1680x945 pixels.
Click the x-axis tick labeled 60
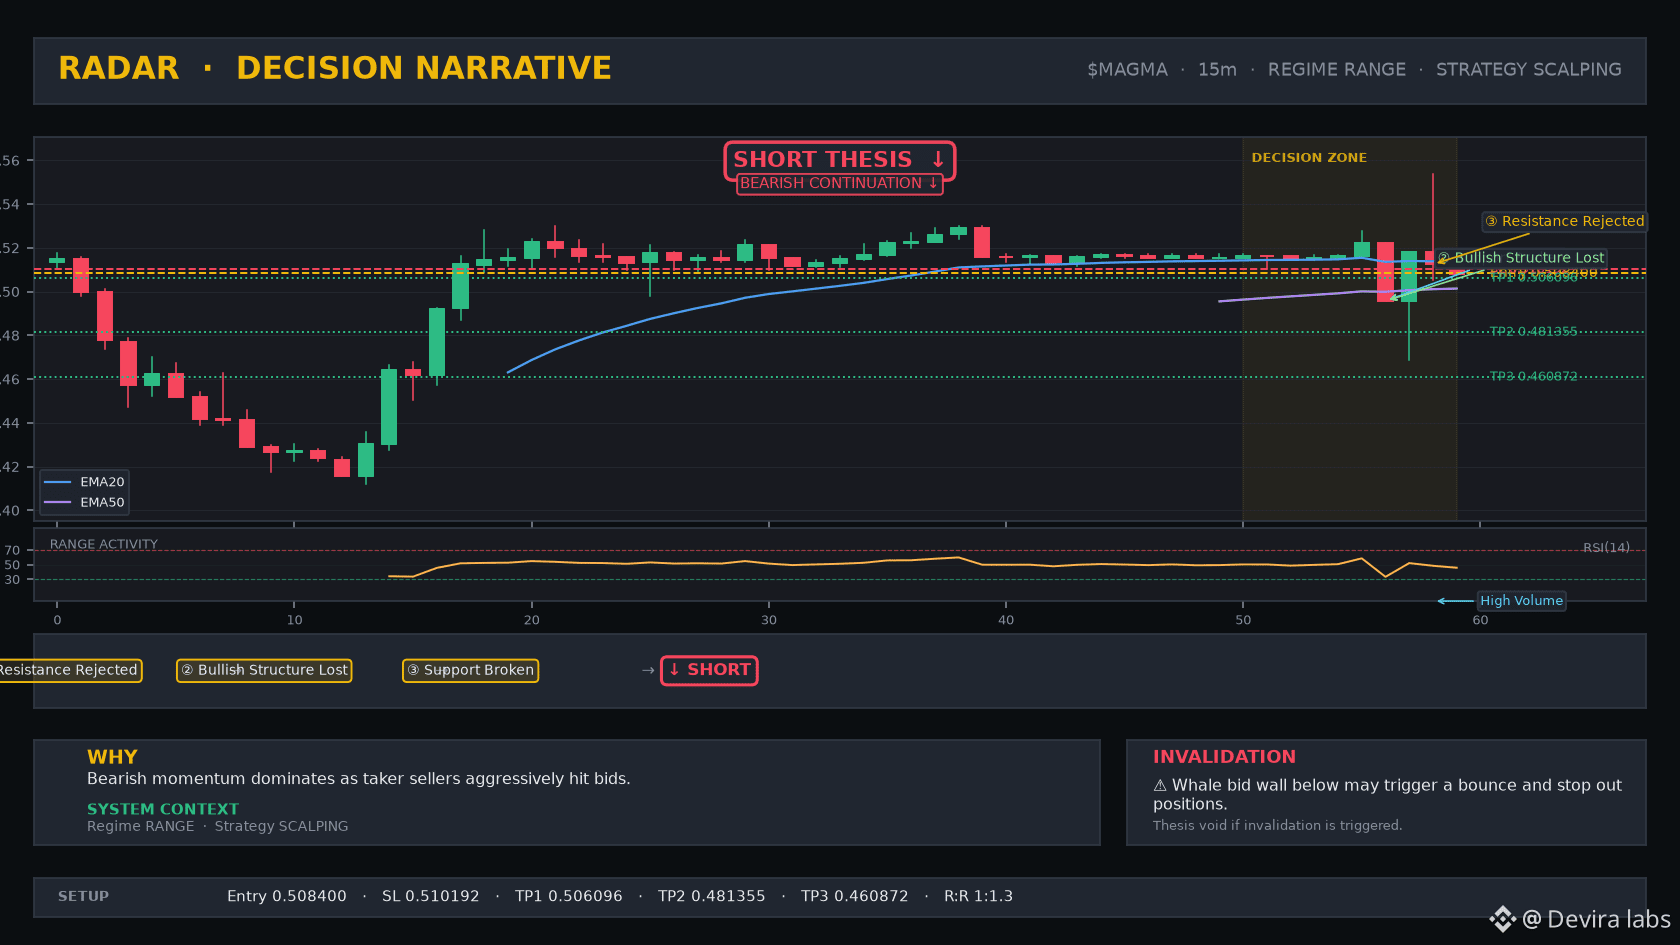[x=1480, y=620]
